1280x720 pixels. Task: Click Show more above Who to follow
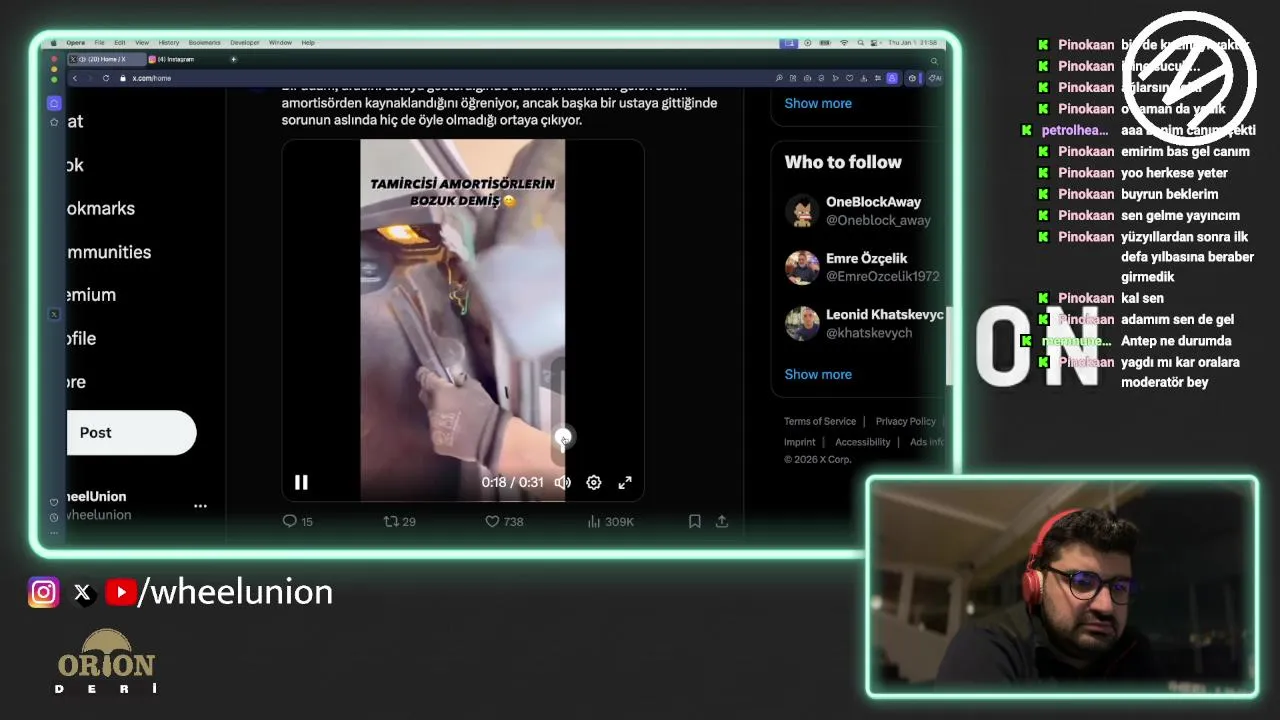click(818, 103)
